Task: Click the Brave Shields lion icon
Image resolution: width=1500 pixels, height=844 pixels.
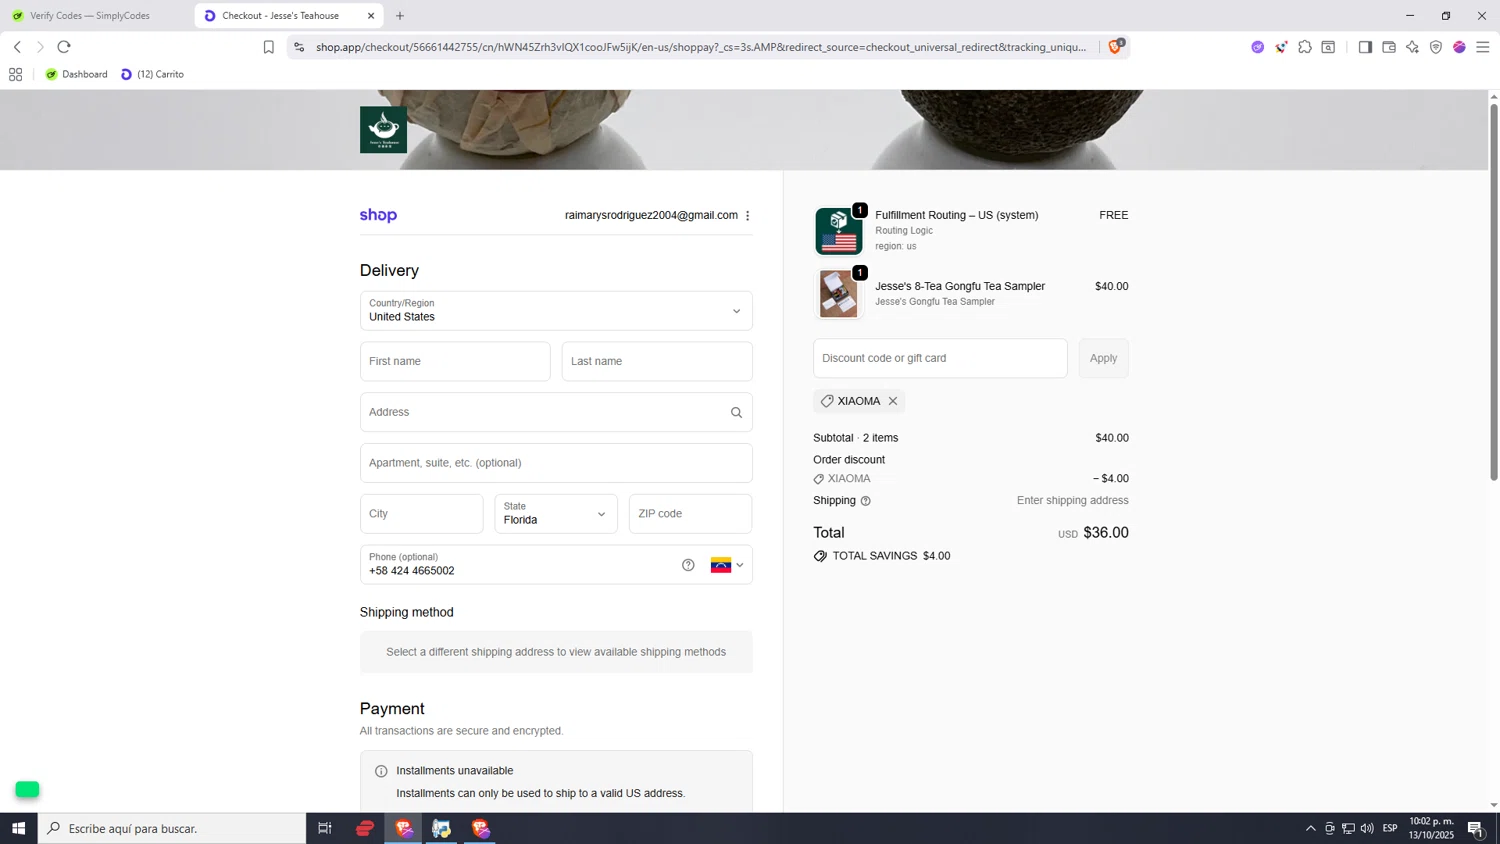Action: 1115,47
